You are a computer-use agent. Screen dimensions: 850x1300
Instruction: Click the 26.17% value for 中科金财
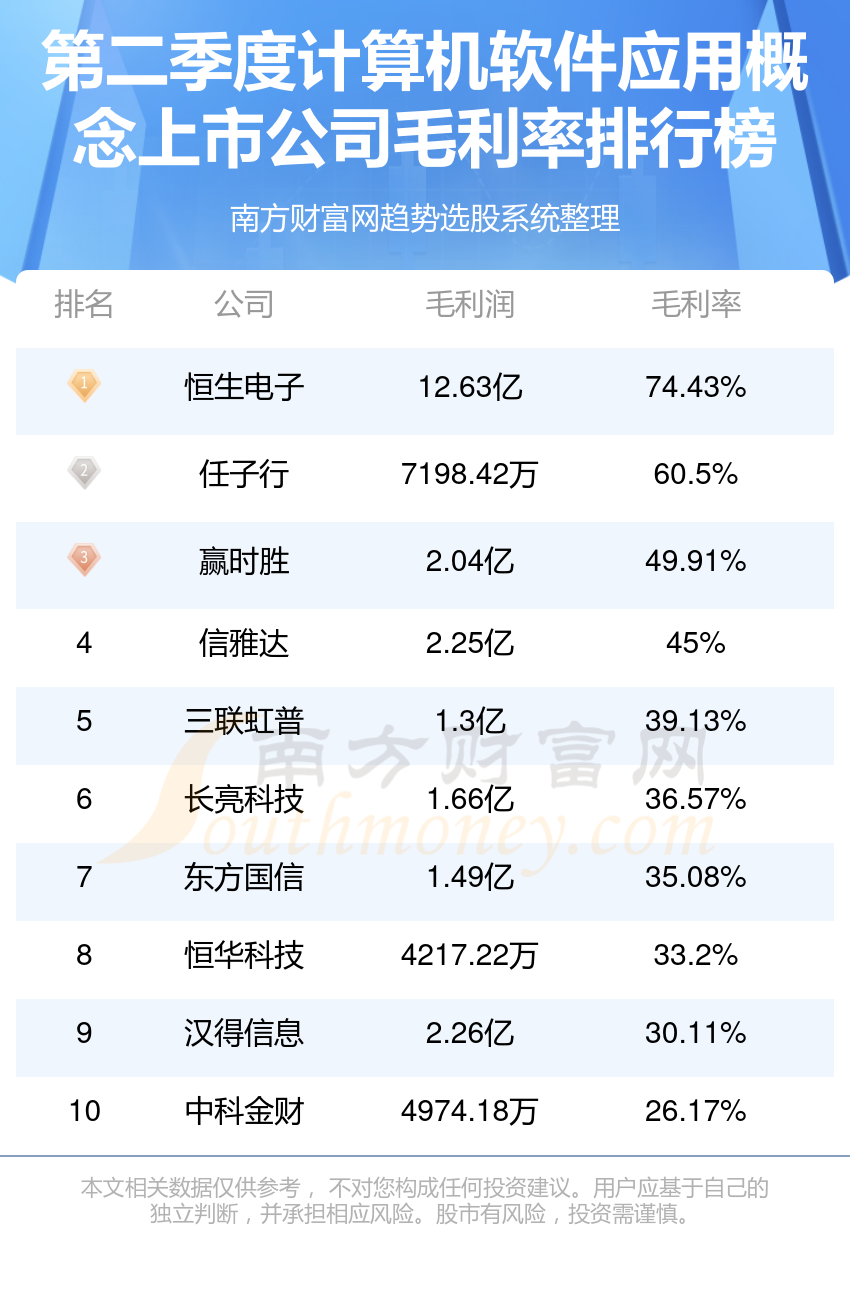point(696,1111)
